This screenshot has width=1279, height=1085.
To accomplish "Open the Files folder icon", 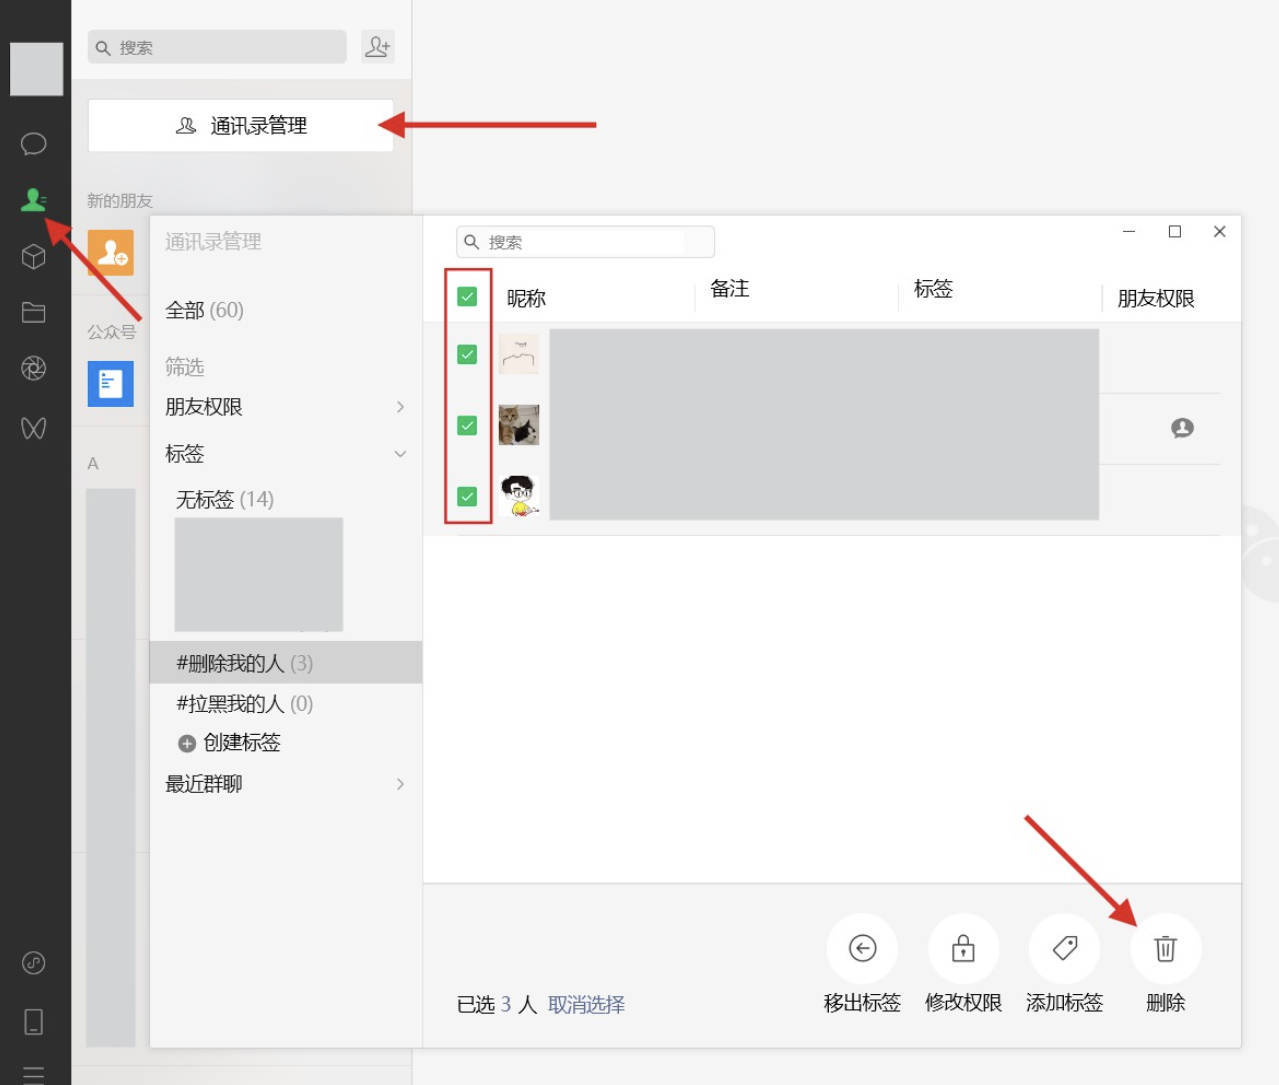I will [34, 312].
